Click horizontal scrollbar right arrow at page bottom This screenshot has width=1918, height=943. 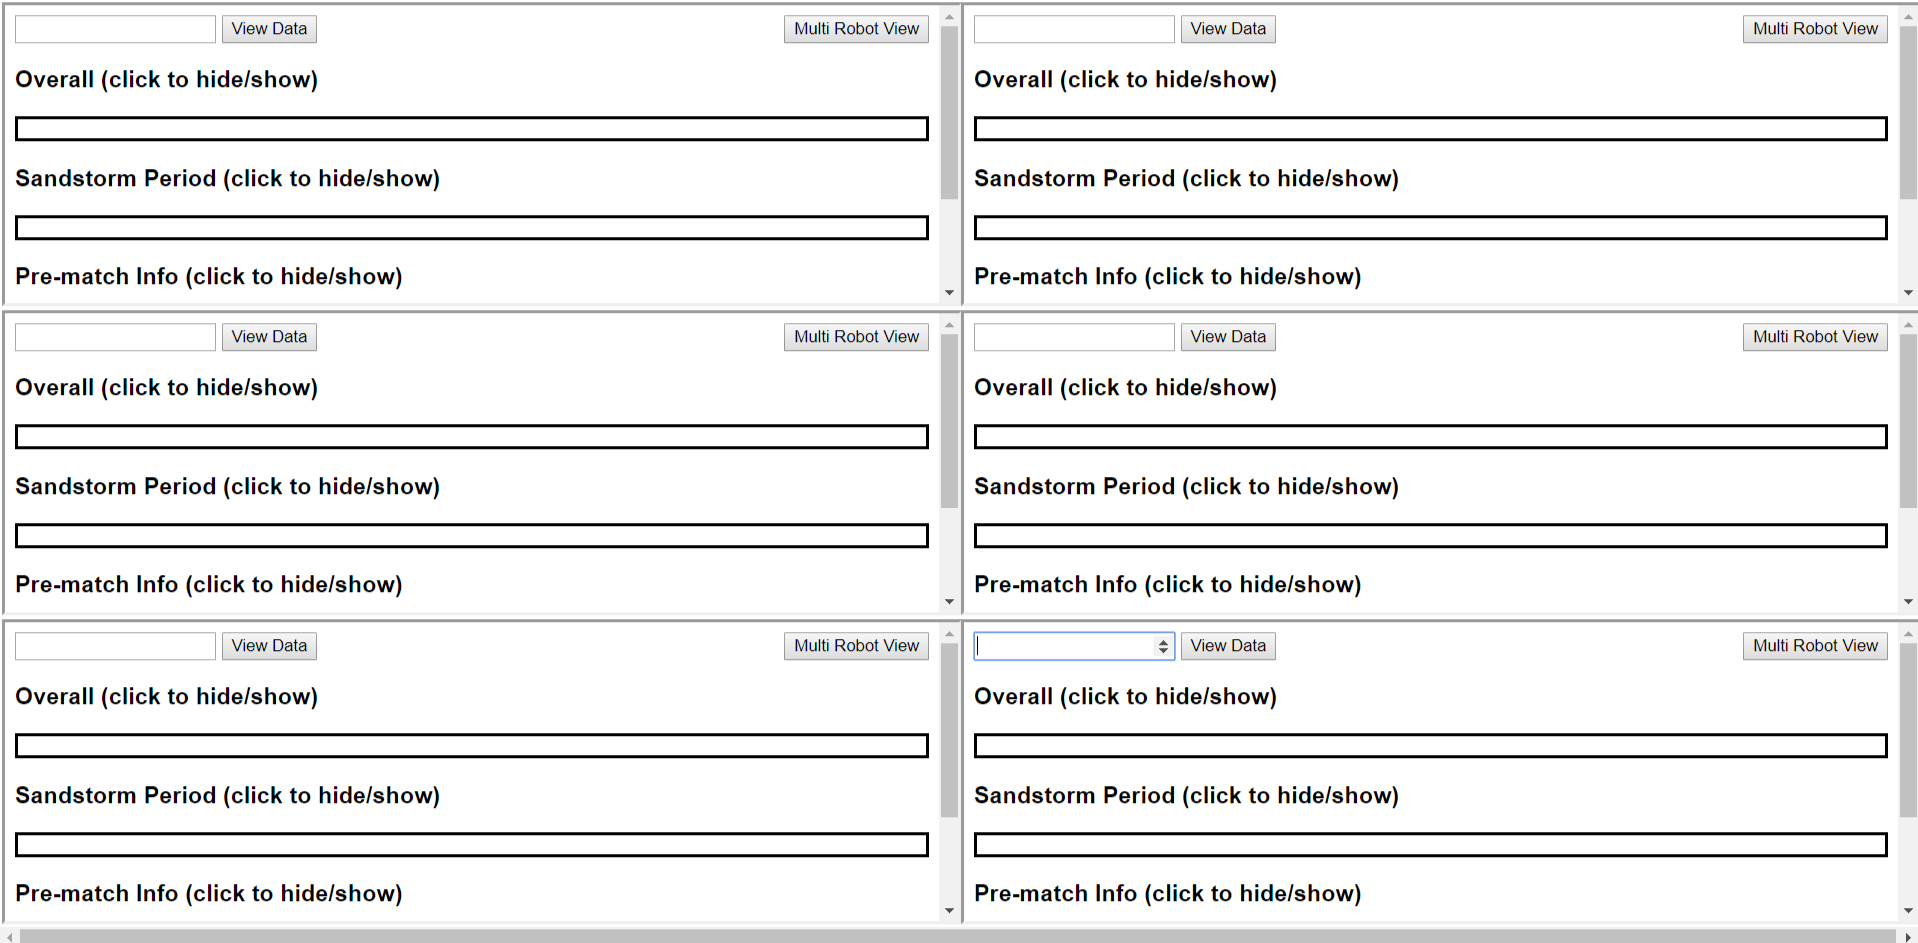pyautogui.click(x=1908, y=936)
